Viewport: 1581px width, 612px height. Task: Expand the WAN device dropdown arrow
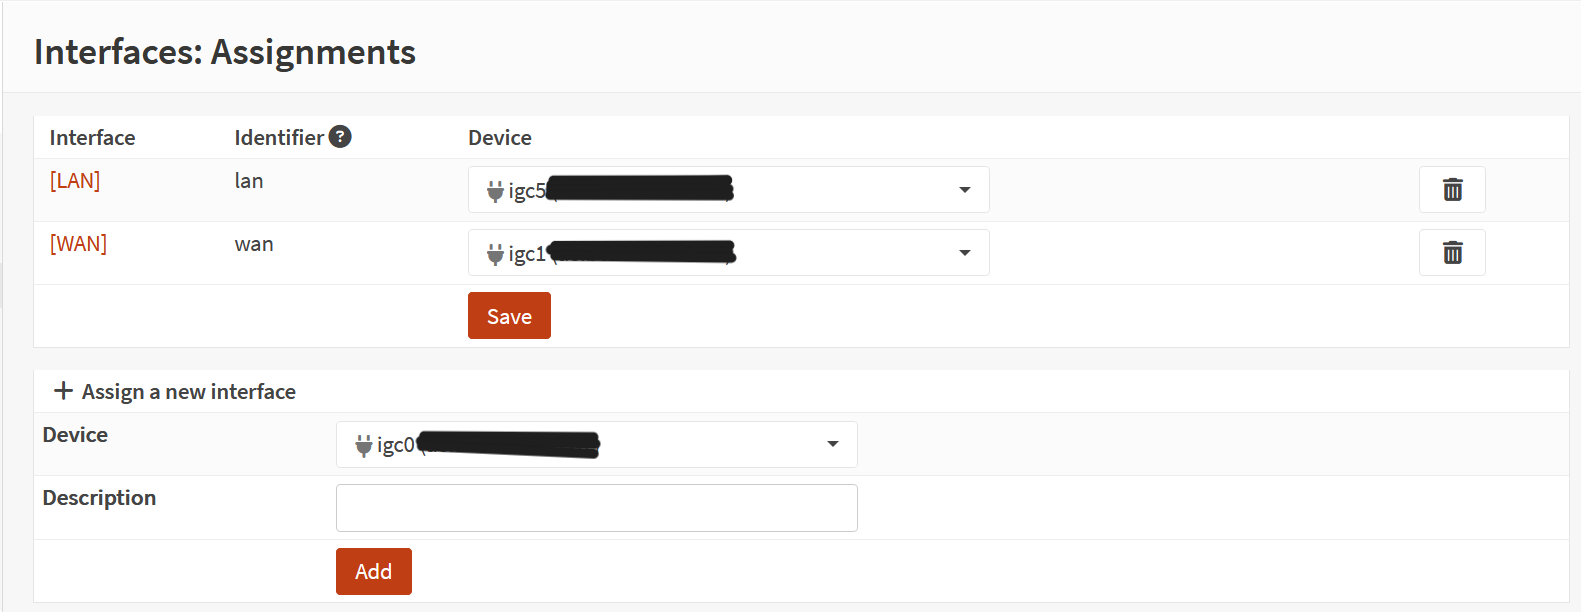[x=964, y=253]
